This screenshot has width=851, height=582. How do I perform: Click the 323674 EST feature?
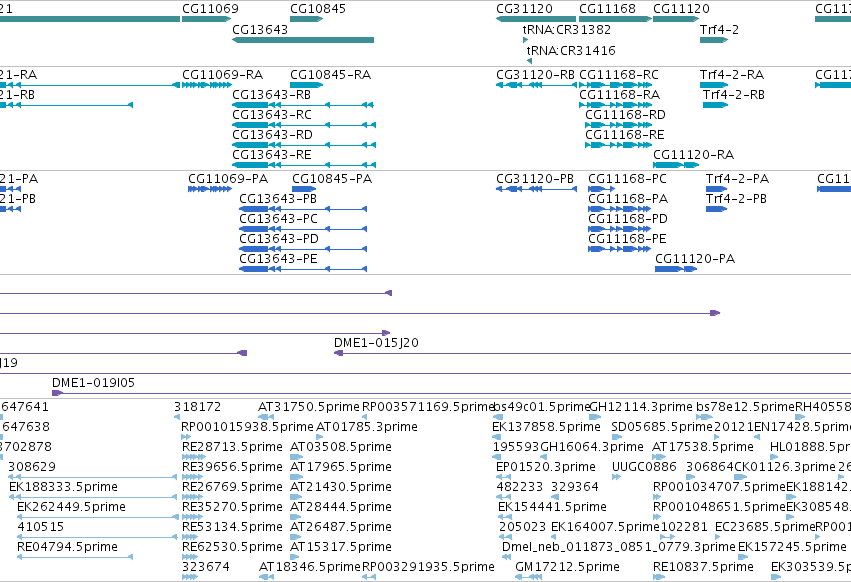[189, 577]
